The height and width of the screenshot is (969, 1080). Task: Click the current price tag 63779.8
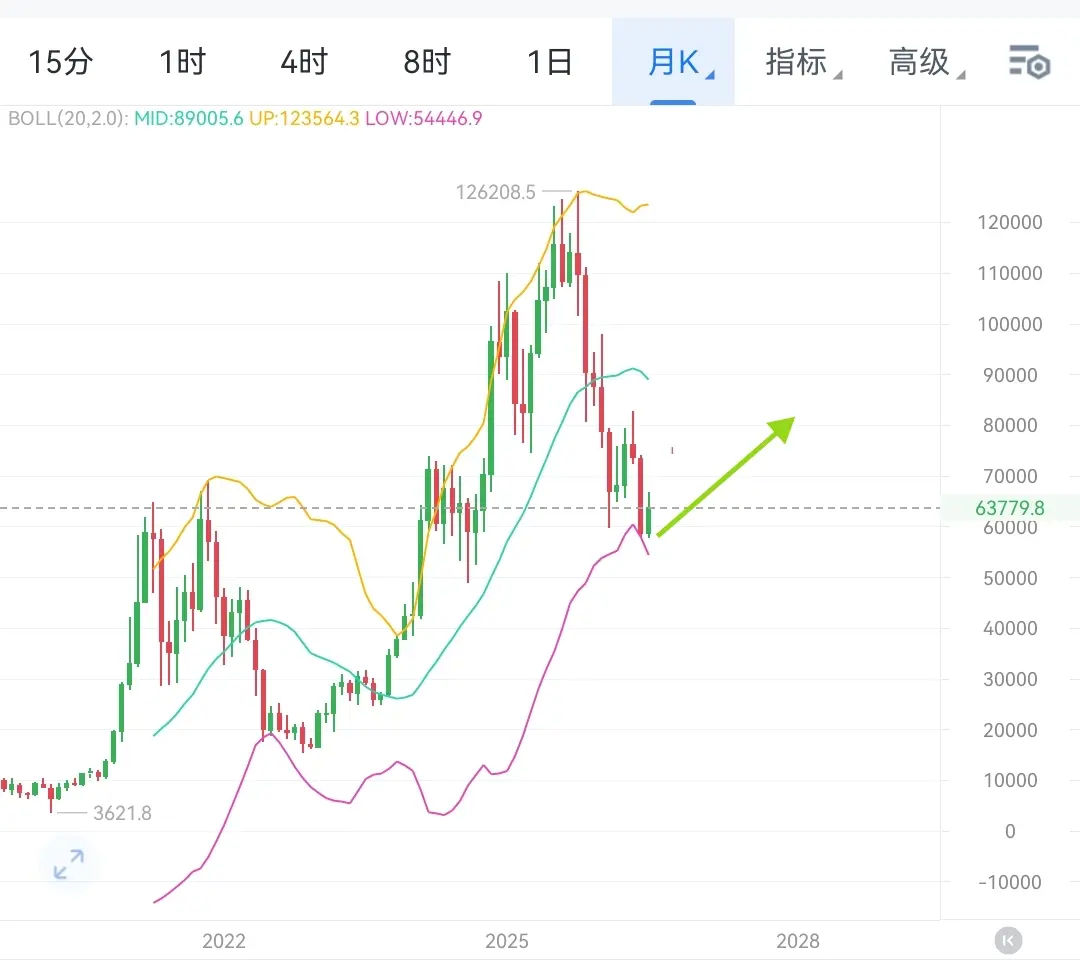coord(1010,508)
